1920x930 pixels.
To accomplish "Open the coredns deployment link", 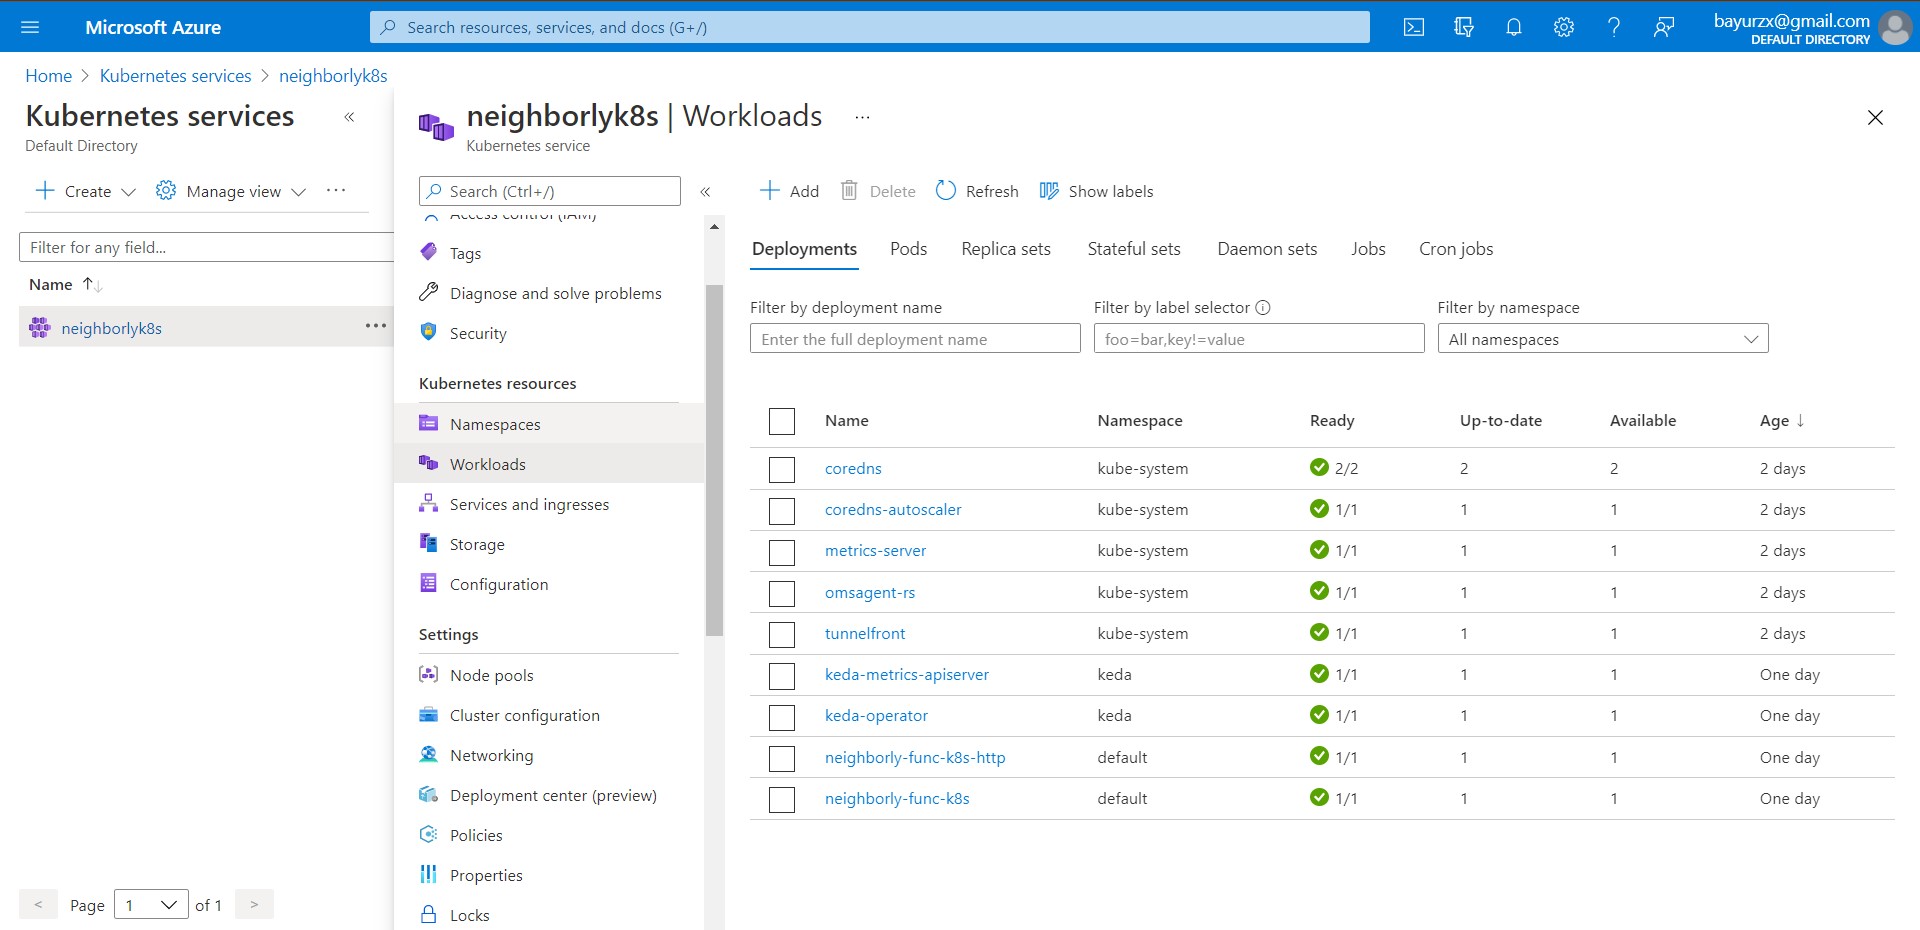I will (853, 468).
